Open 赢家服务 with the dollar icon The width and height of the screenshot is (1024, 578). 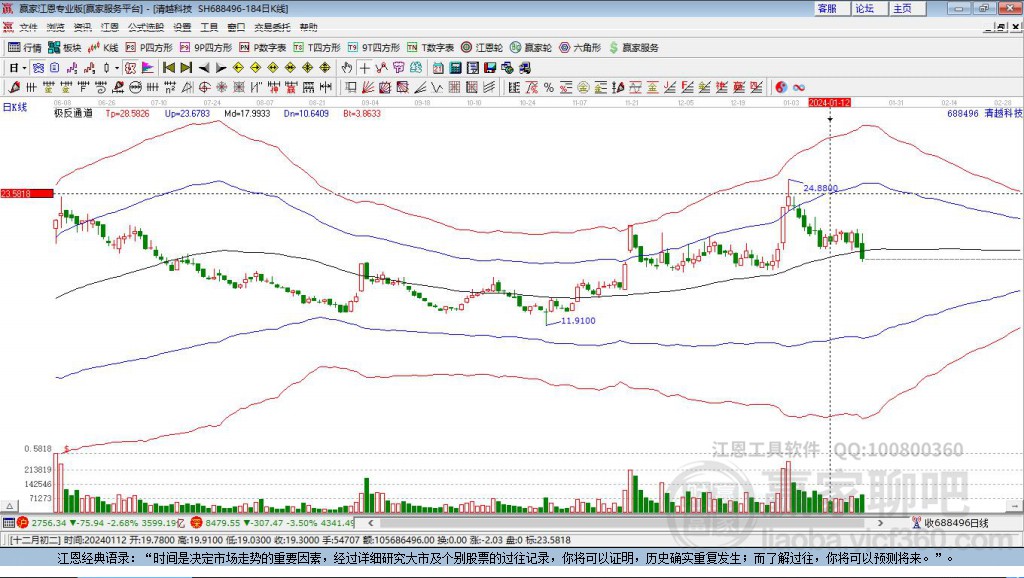[x=633, y=48]
